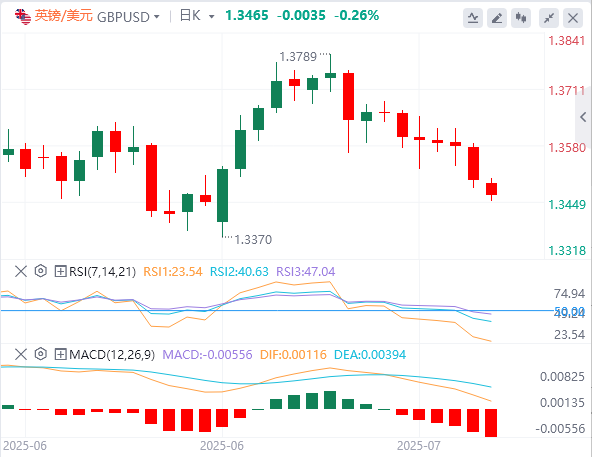This screenshot has height=457, width=592.
Task: Toggle the DIF line label in MACD
Action: click(x=293, y=355)
